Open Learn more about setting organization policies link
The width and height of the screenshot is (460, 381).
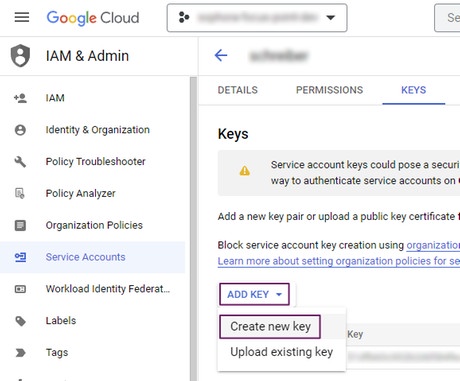339,261
